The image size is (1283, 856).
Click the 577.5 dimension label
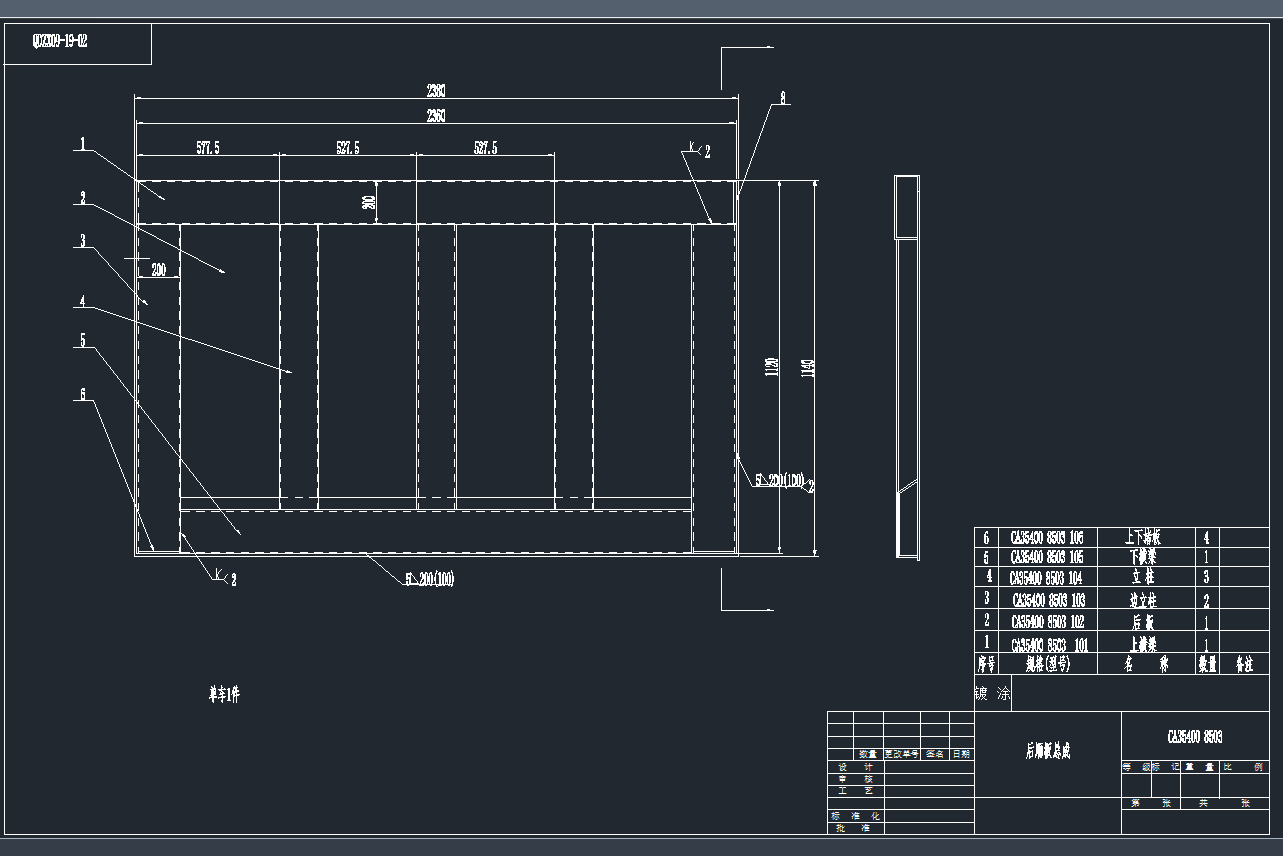pyautogui.click(x=208, y=148)
